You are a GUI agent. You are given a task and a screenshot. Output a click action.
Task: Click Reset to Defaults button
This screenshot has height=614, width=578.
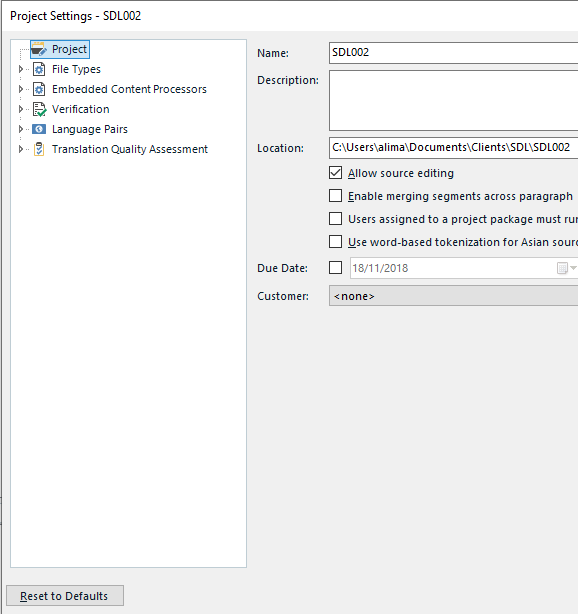(65, 596)
